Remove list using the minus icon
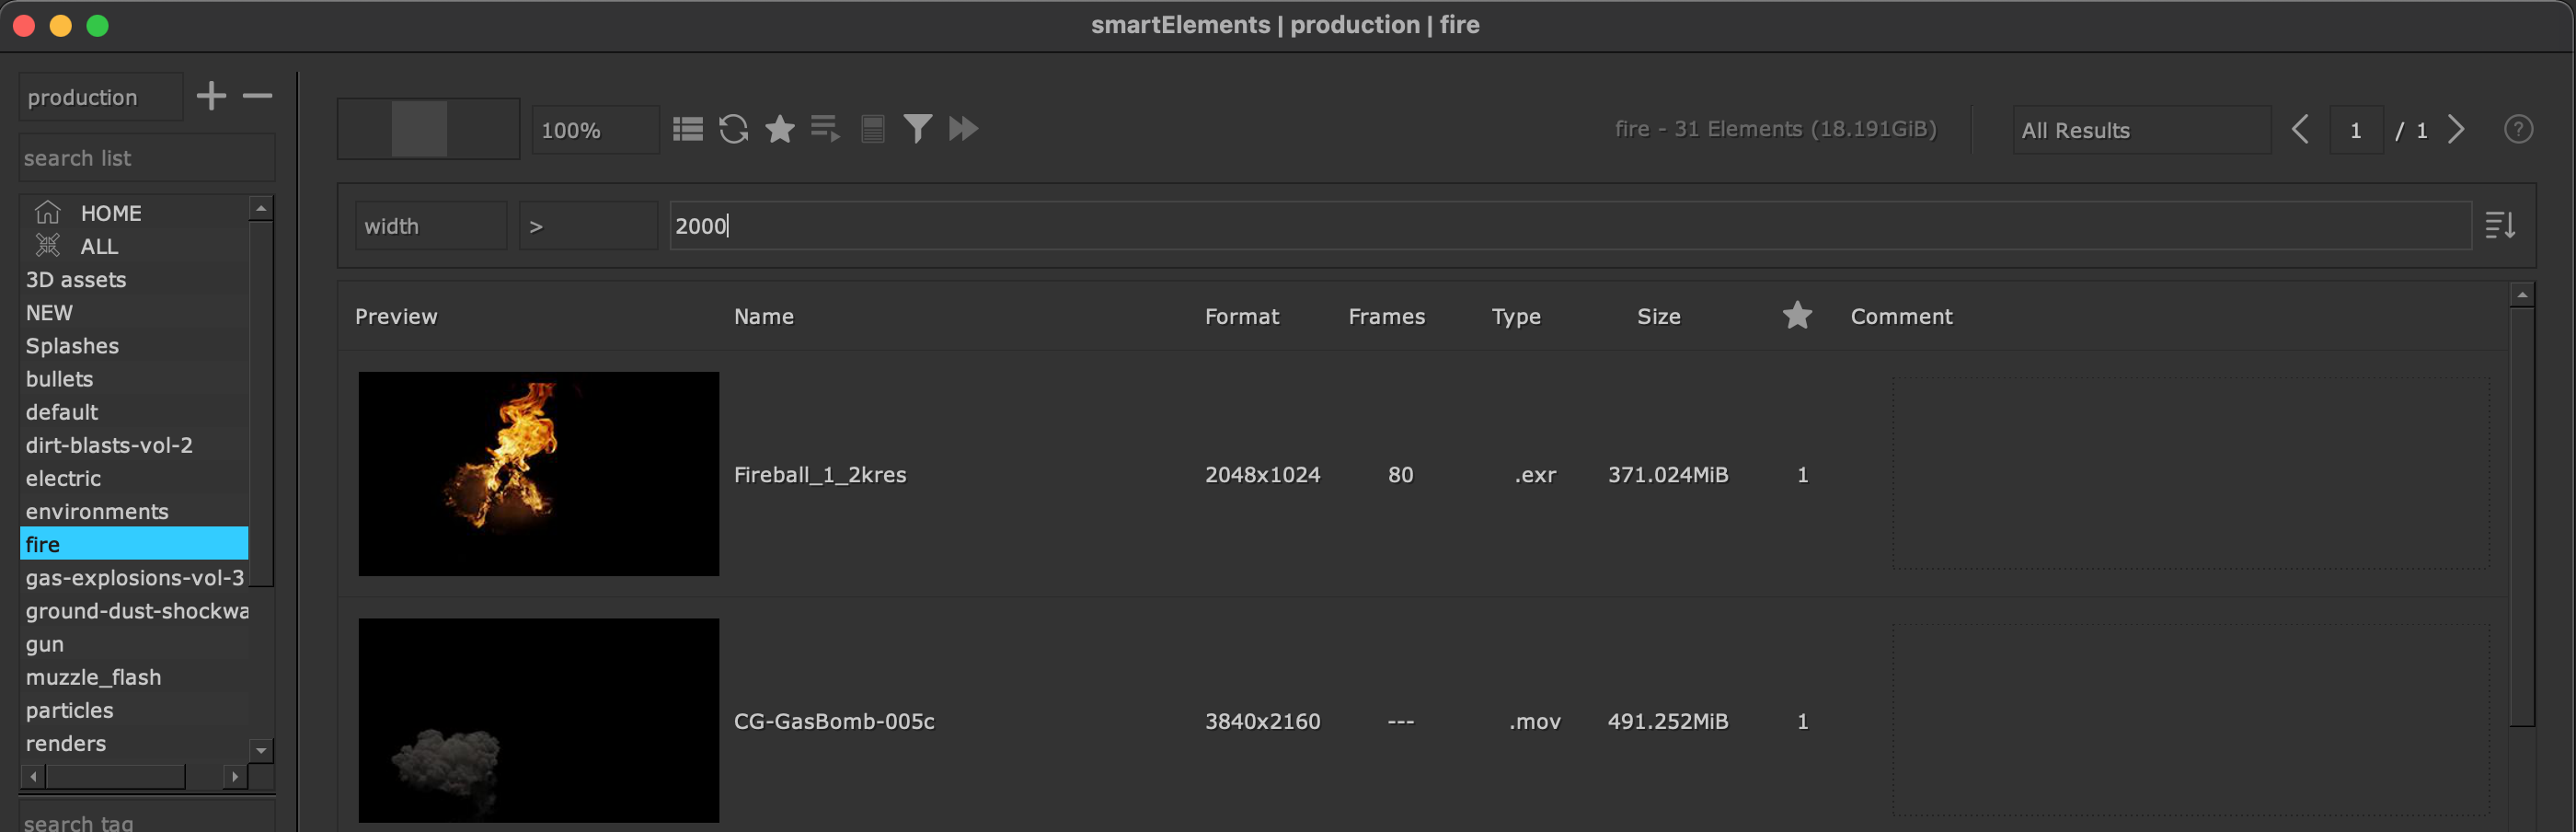The width and height of the screenshot is (2576, 832). click(257, 96)
